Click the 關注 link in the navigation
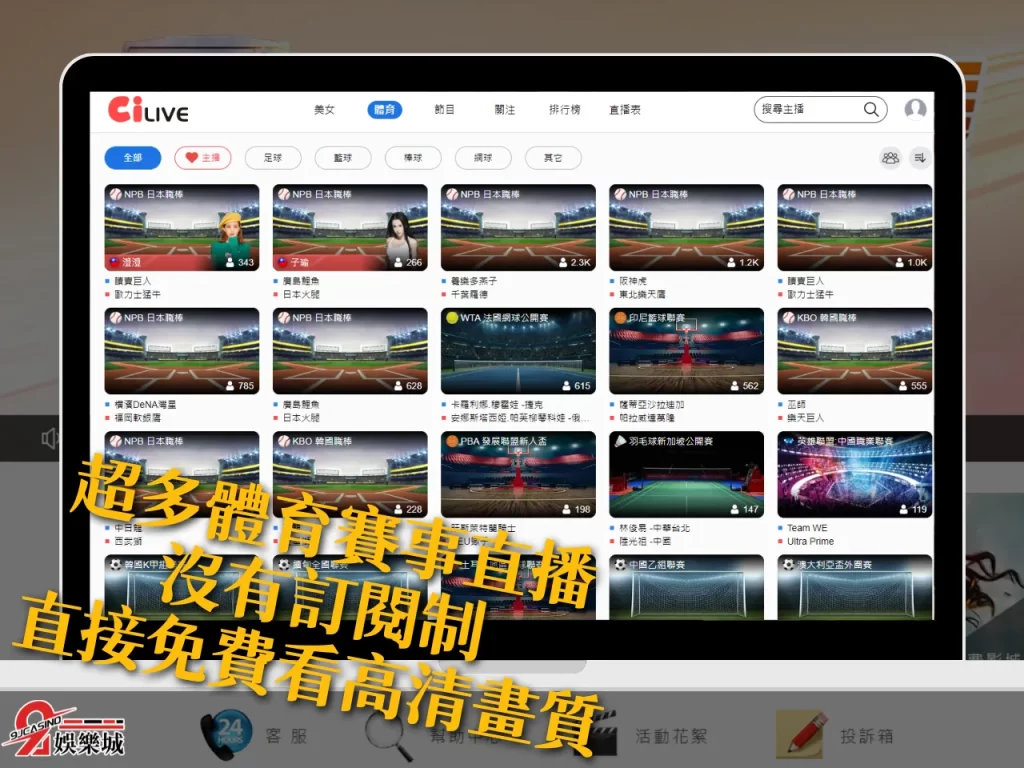Image resolution: width=1024 pixels, height=768 pixels. (504, 110)
